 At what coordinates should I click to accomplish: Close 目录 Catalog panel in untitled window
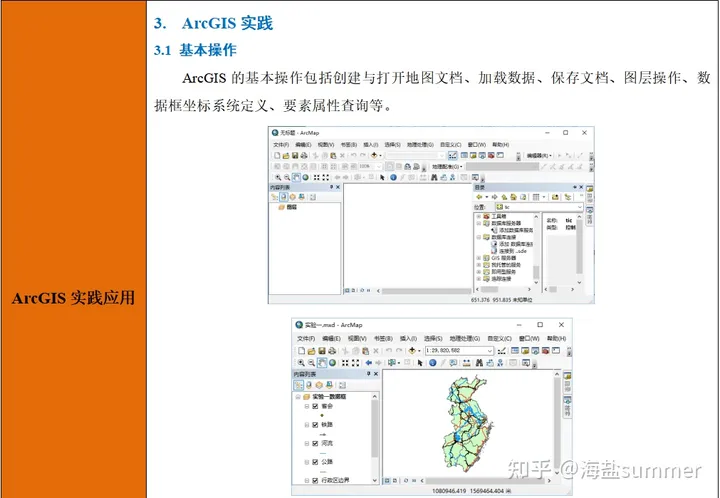tap(581, 187)
